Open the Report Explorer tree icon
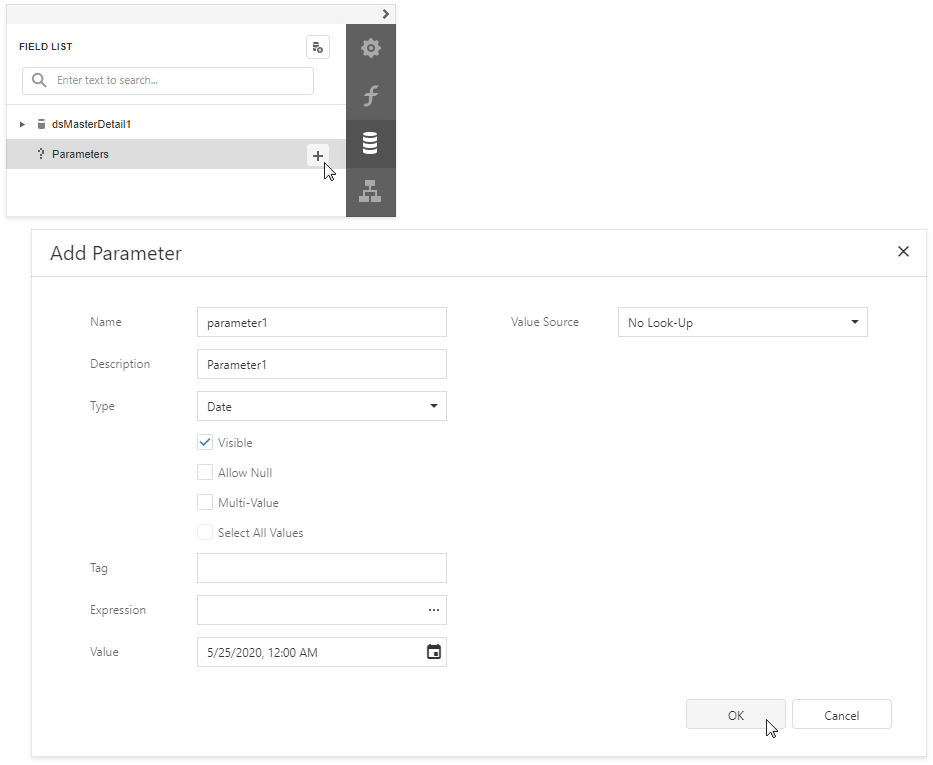Image resolution: width=933 pixels, height=765 pixels. tap(370, 191)
